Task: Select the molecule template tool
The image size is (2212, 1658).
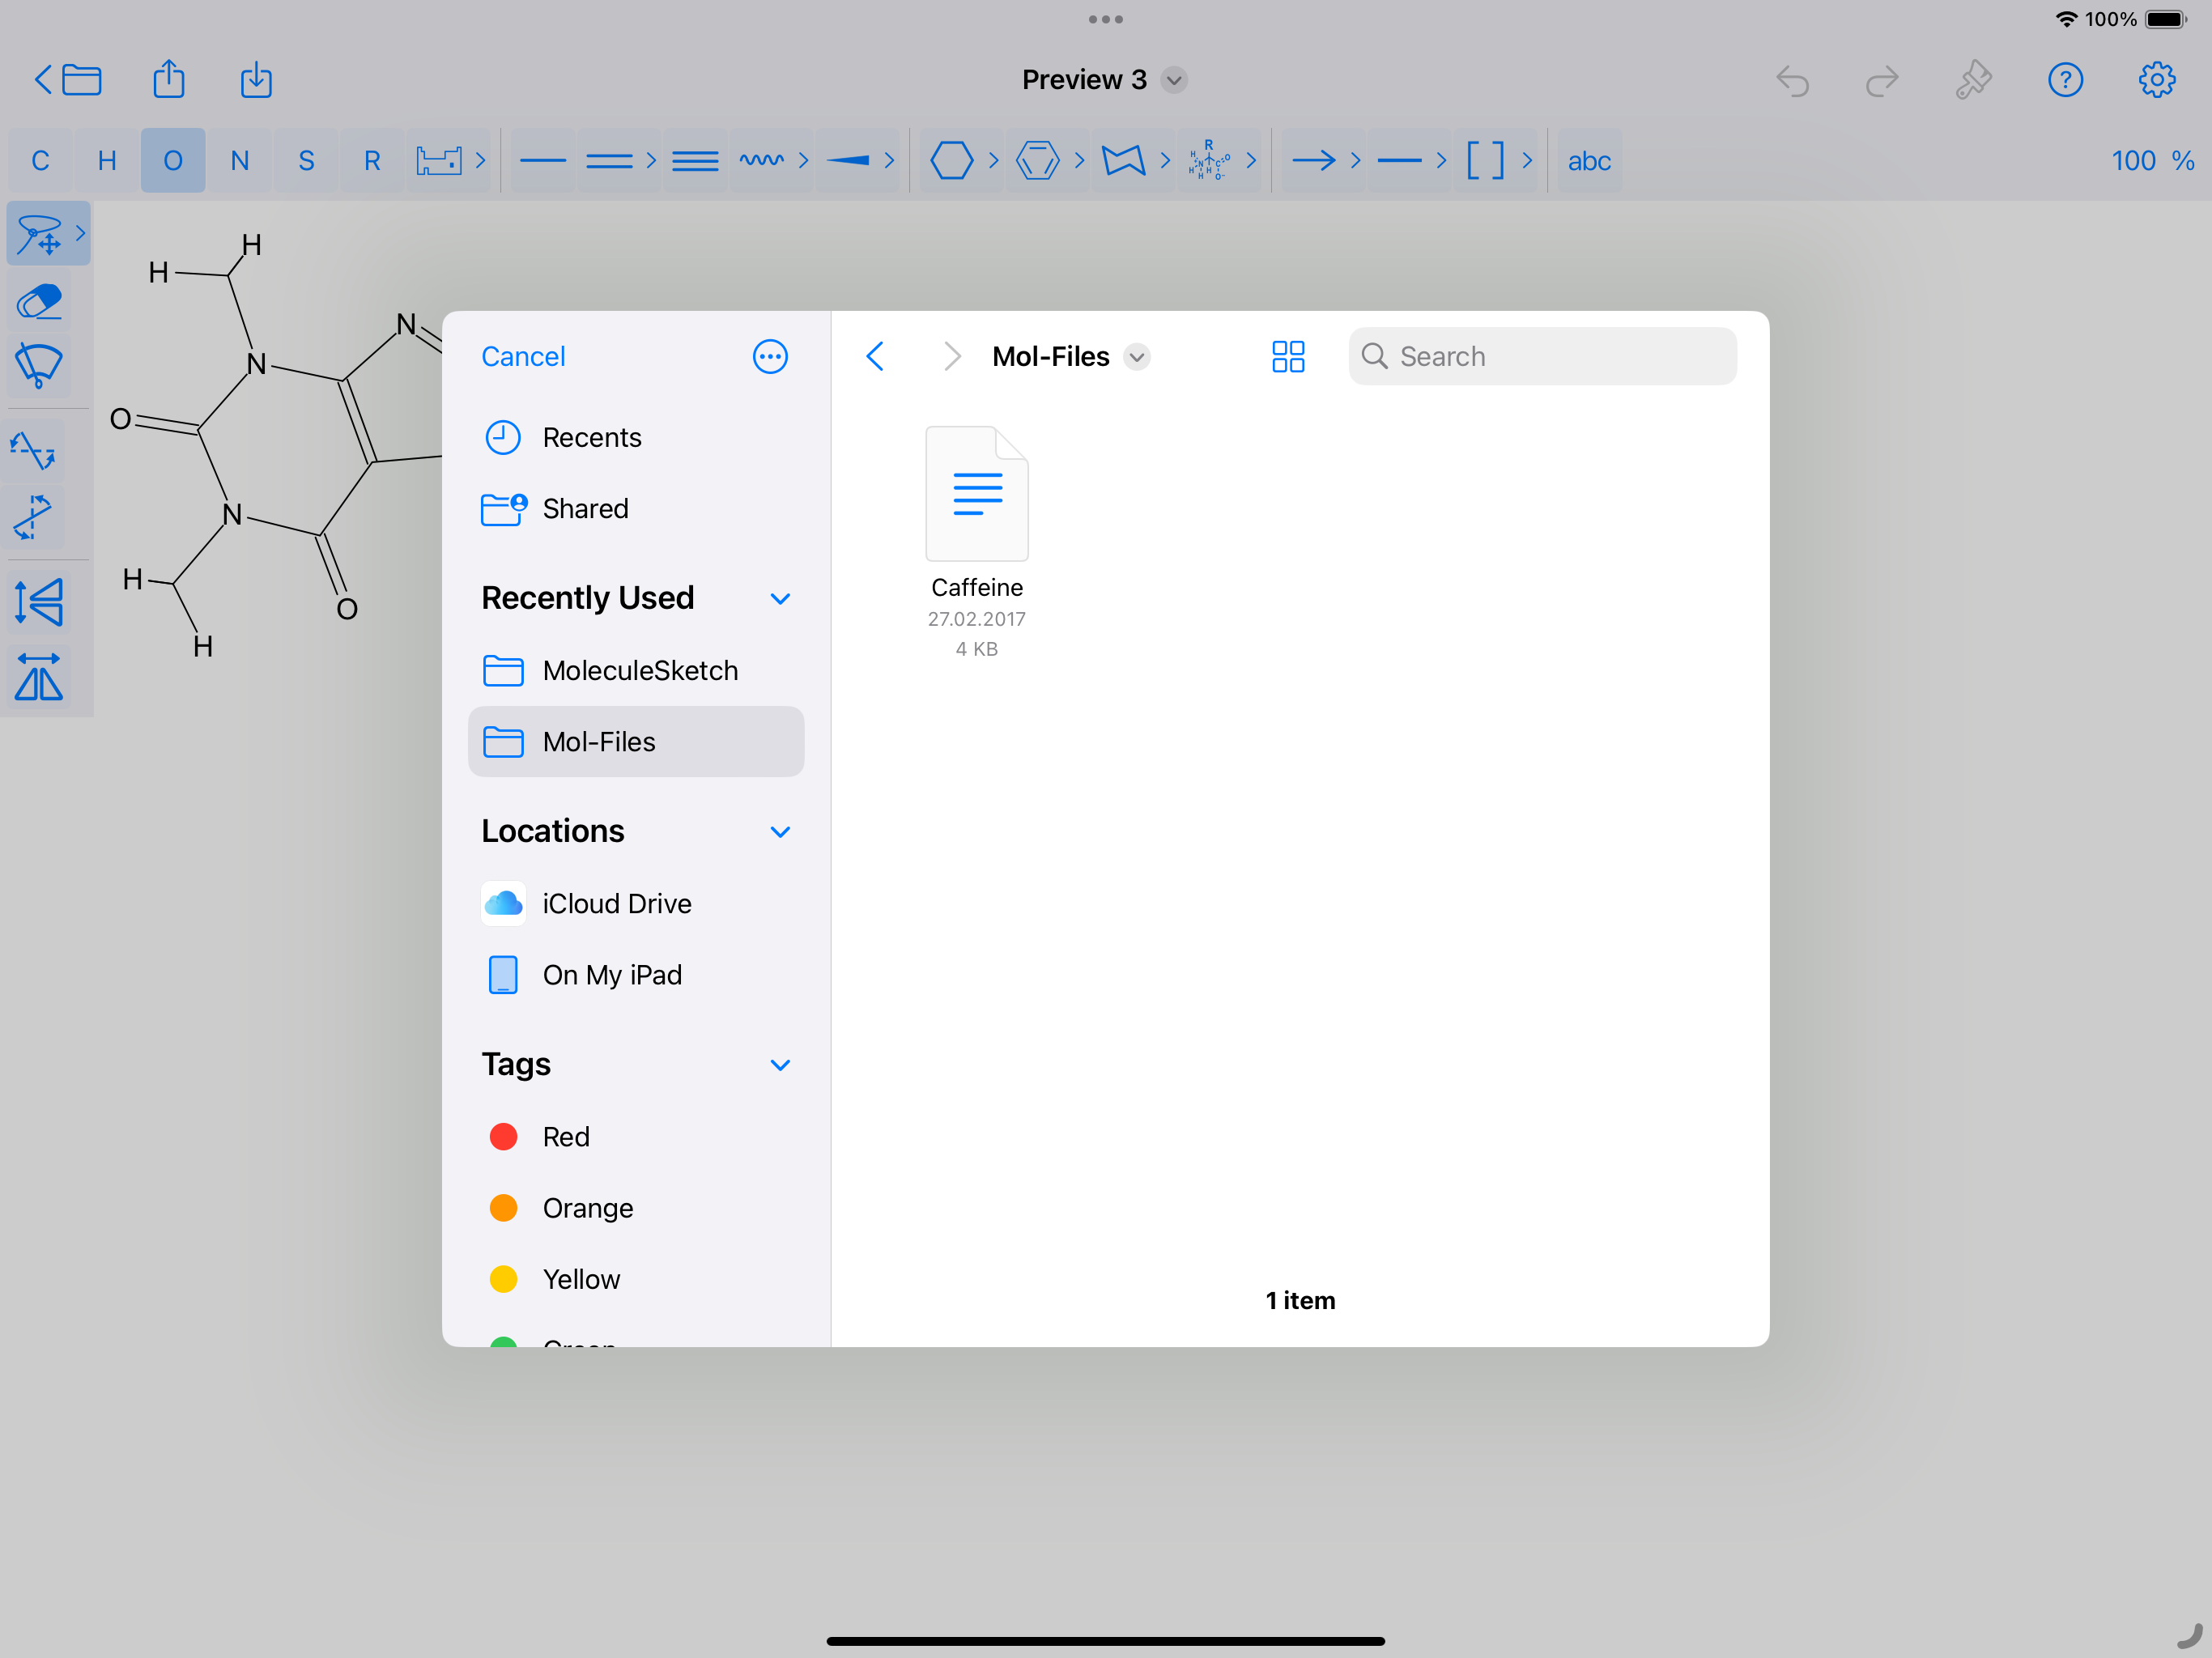Action: click(1209, 160)
